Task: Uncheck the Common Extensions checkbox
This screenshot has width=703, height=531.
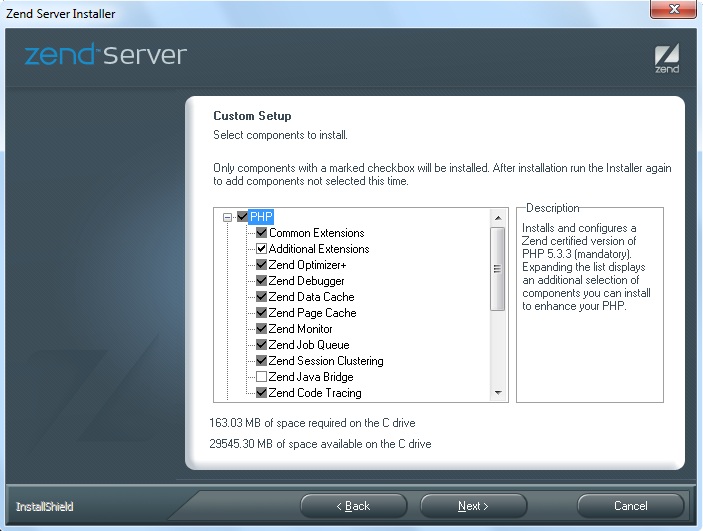Action: click(261, 233)
